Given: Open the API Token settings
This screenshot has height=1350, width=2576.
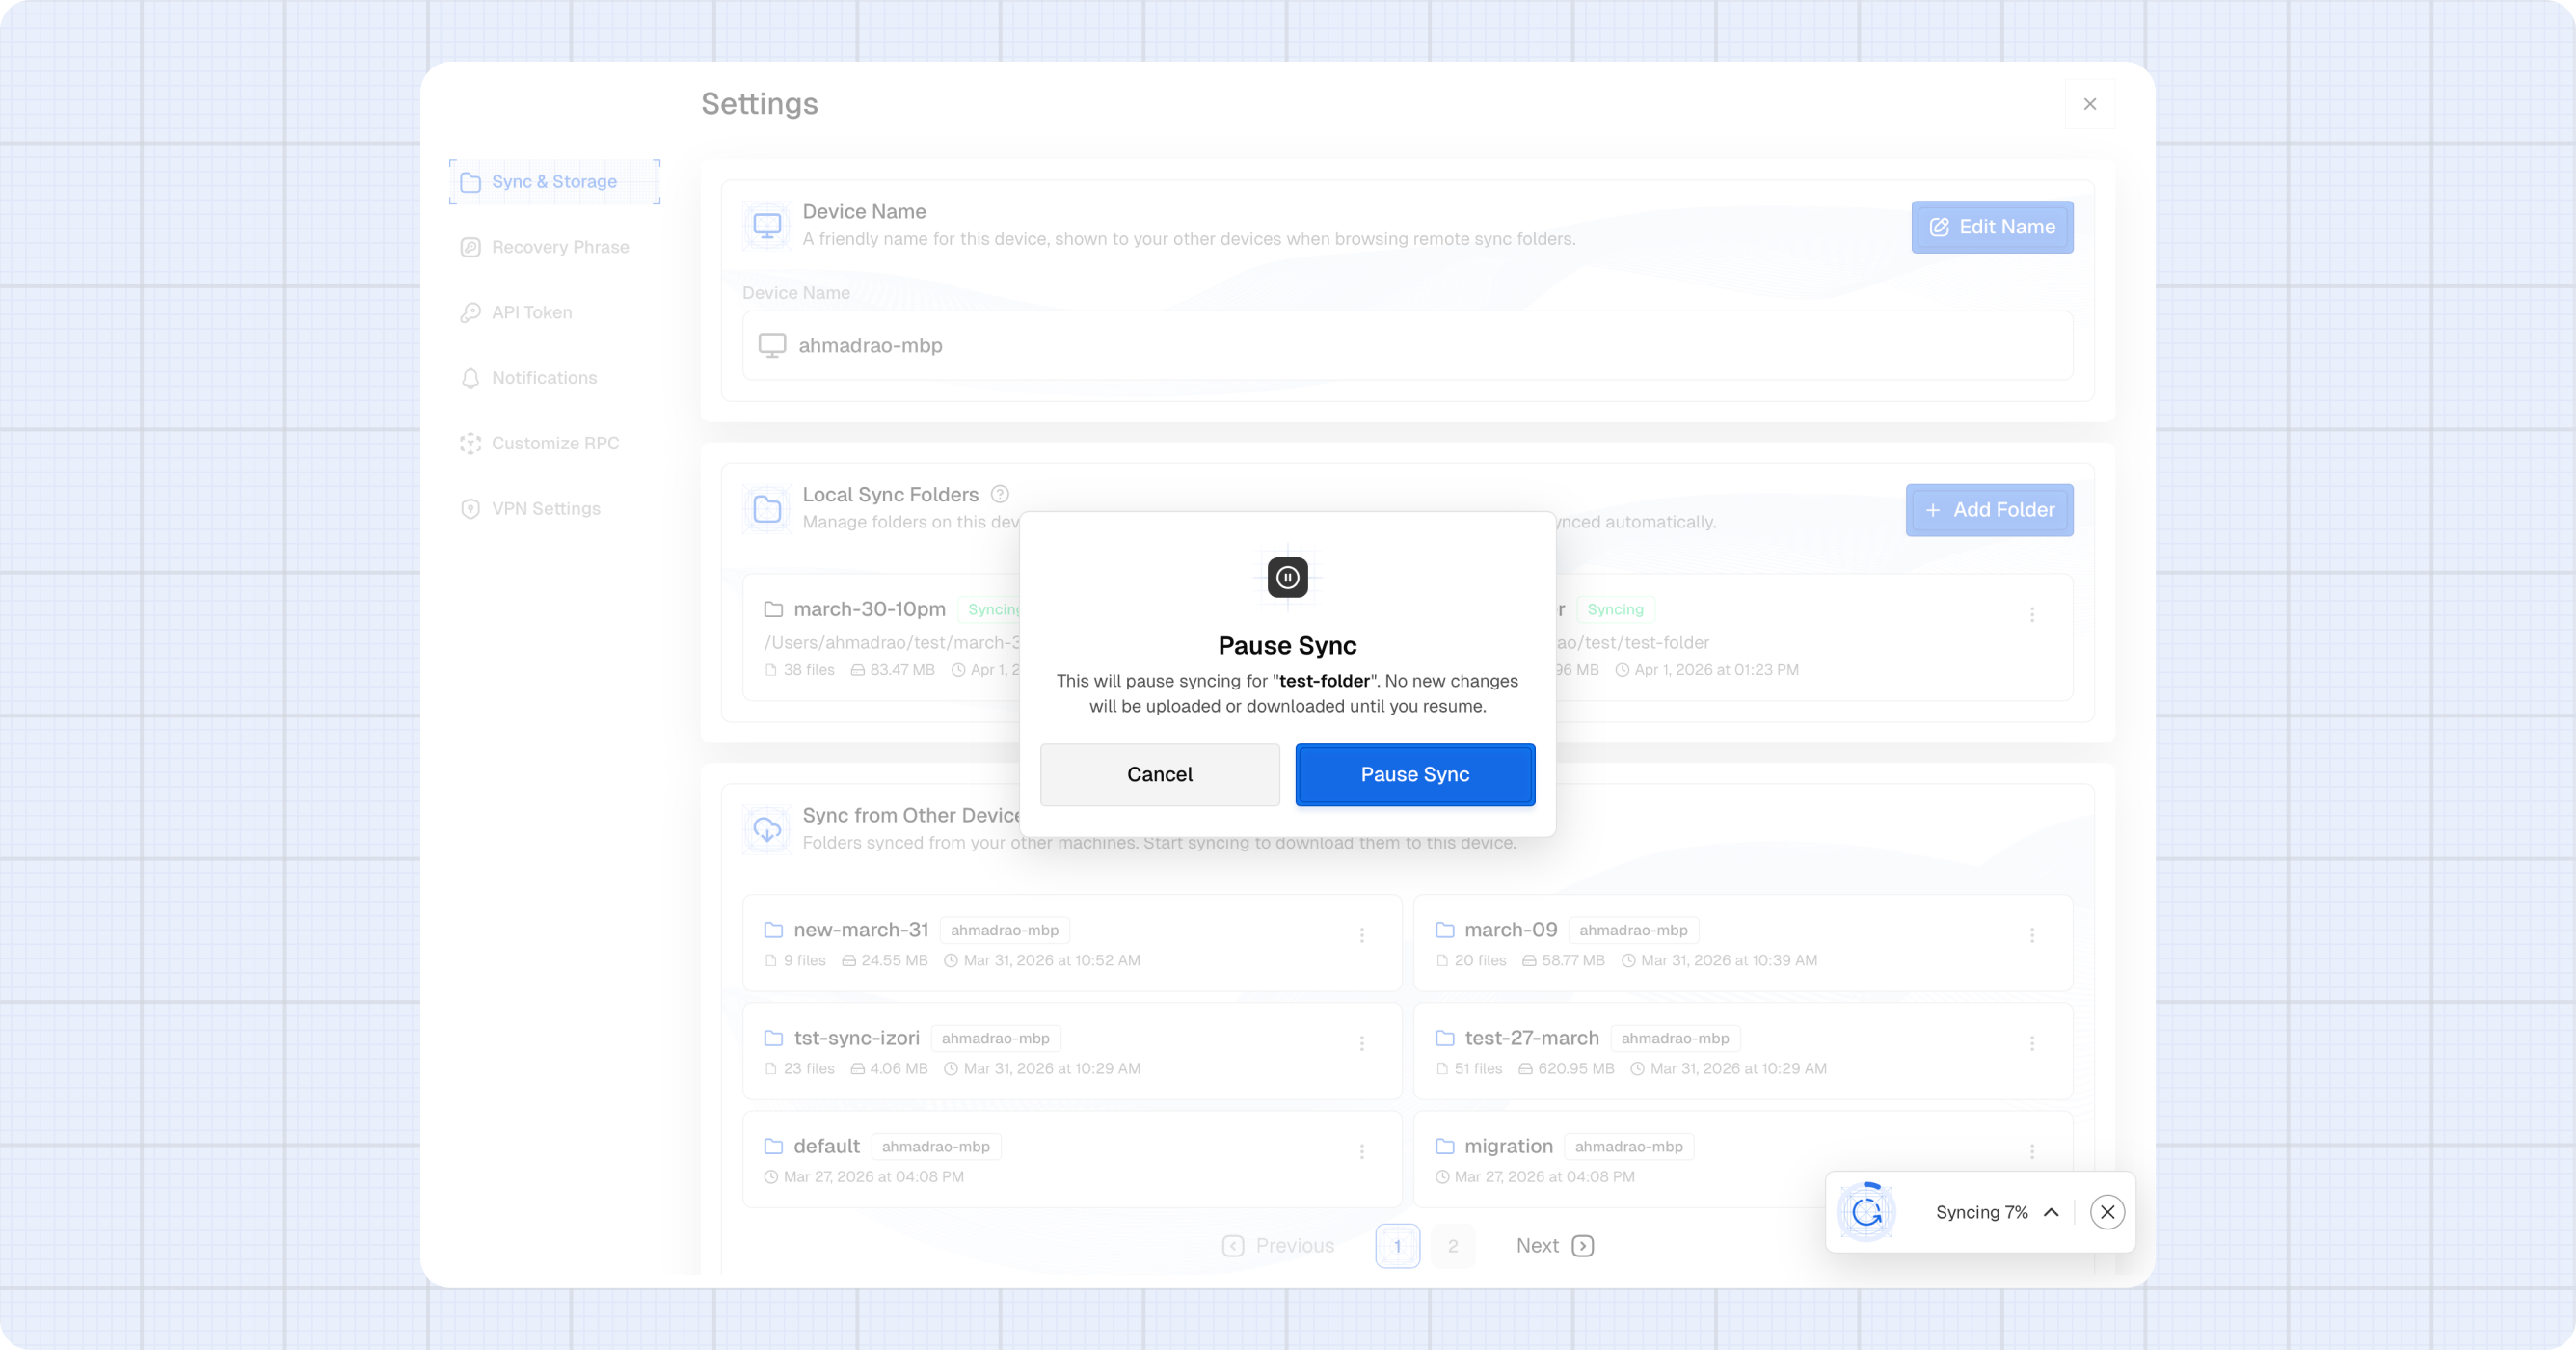Looking at the screenshot, I should (531, 312).
